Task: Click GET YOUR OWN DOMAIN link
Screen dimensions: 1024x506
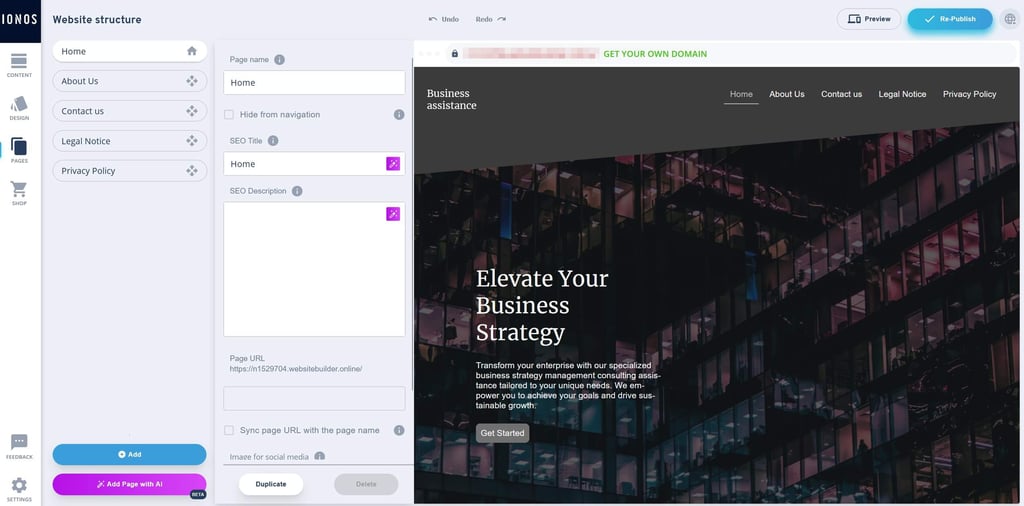Action: pyautogui.click(x=654, y=54)
